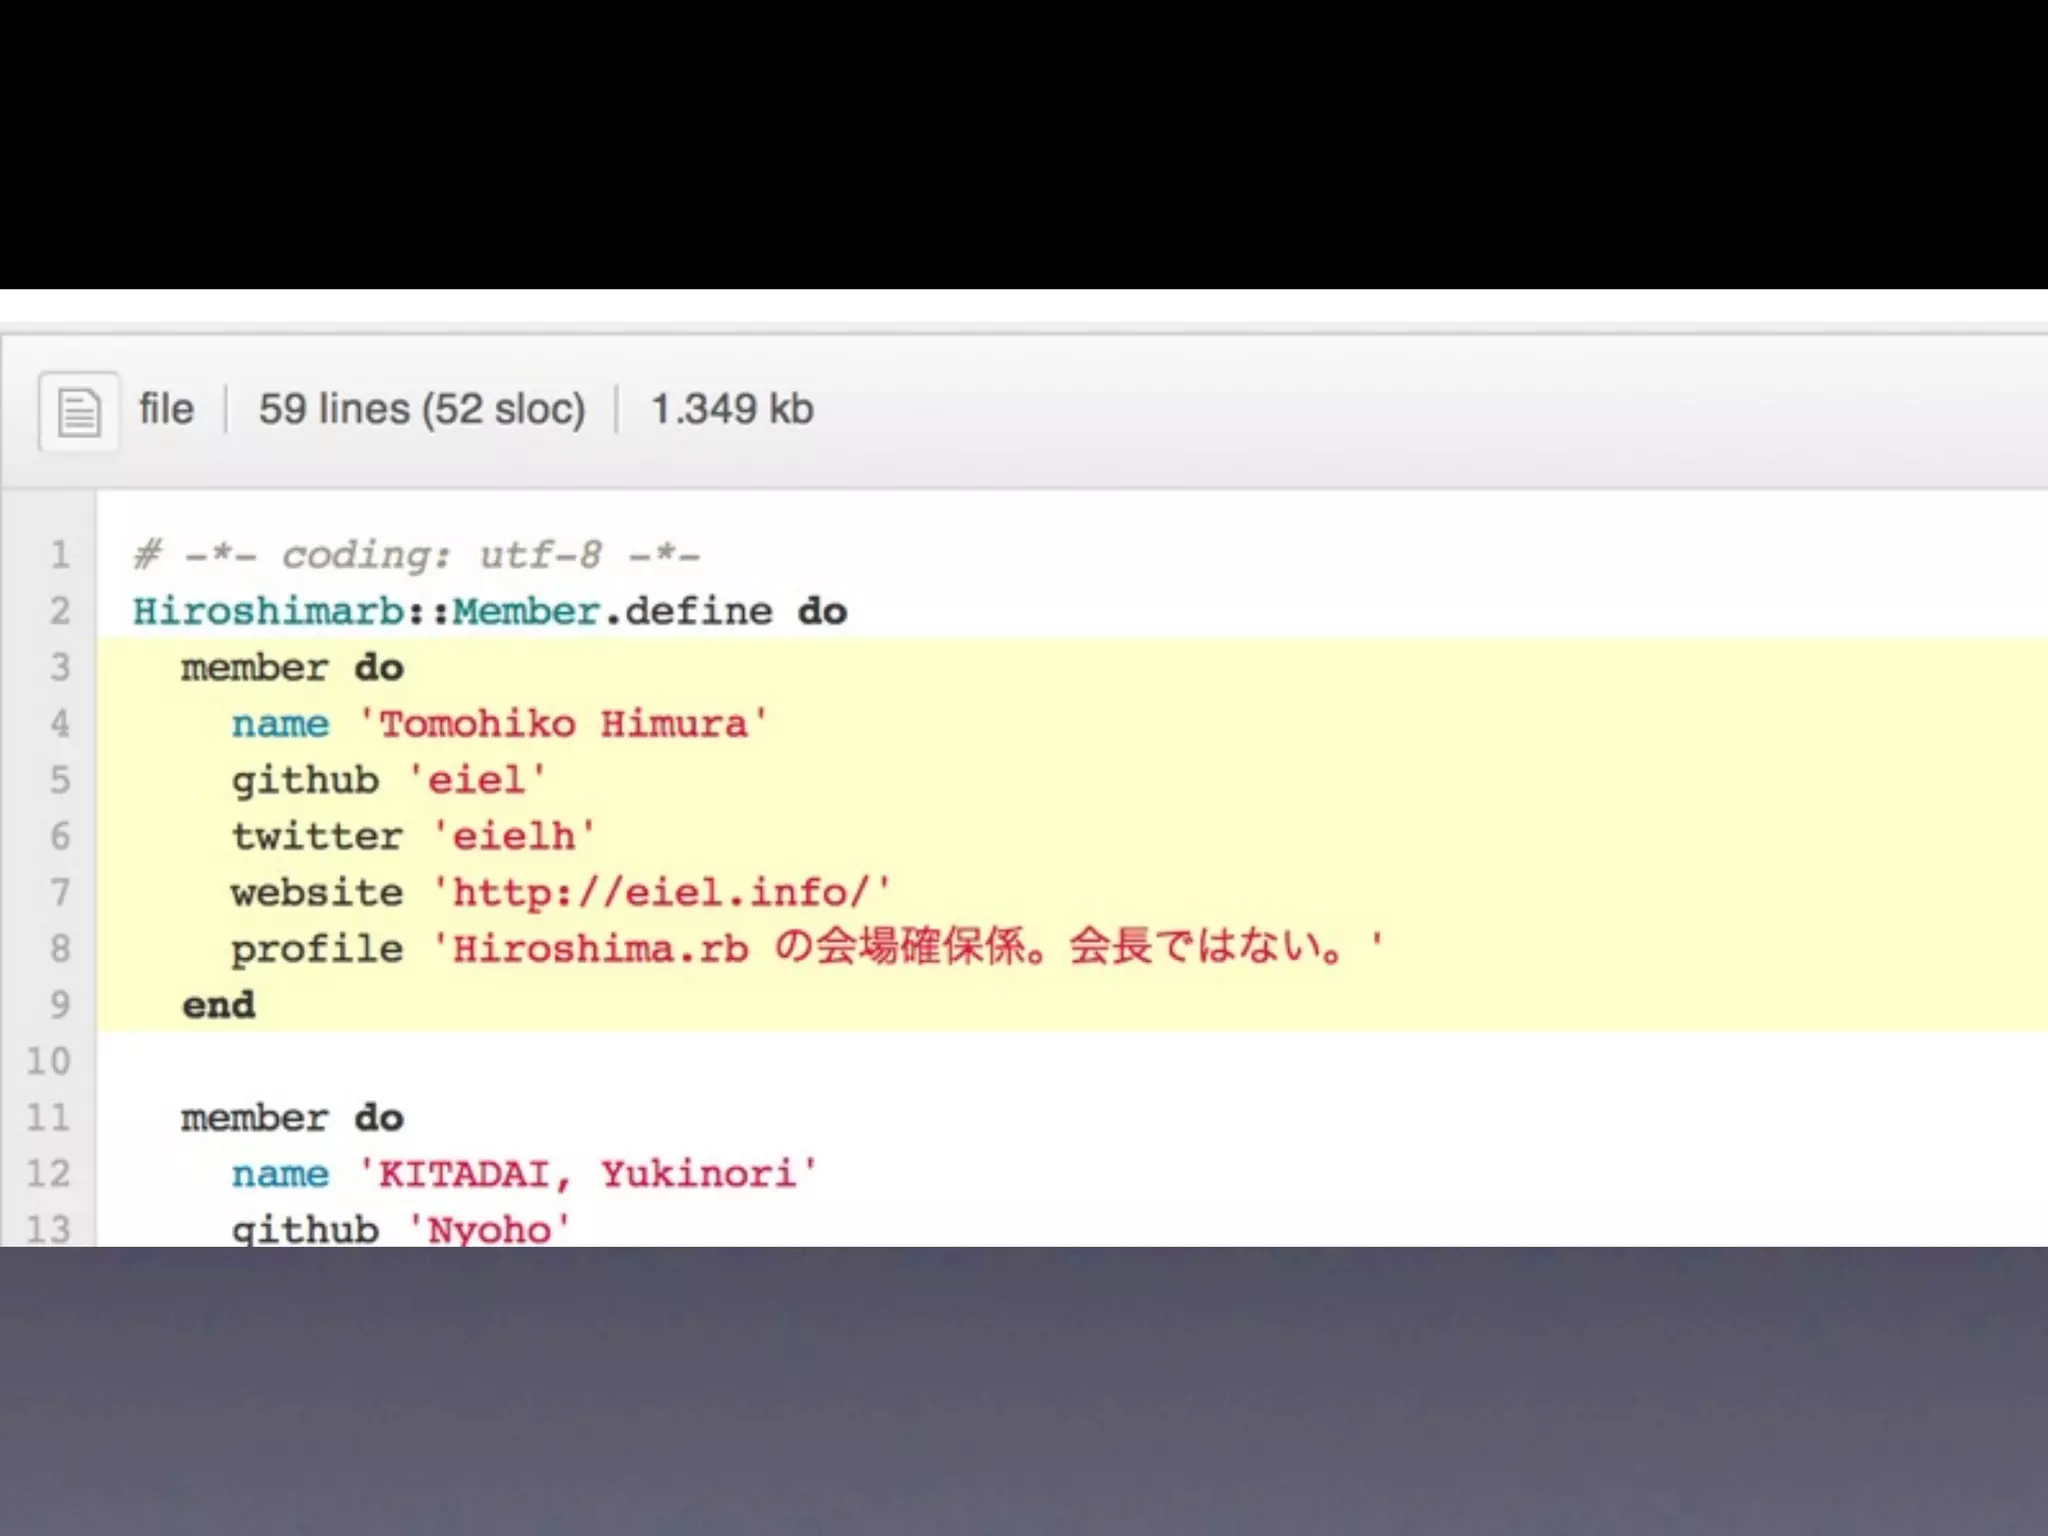Viewport: 2048px width, 1536px height.
Task: Click line number 9 in gutter
Action: click(x=60, y=1005)
